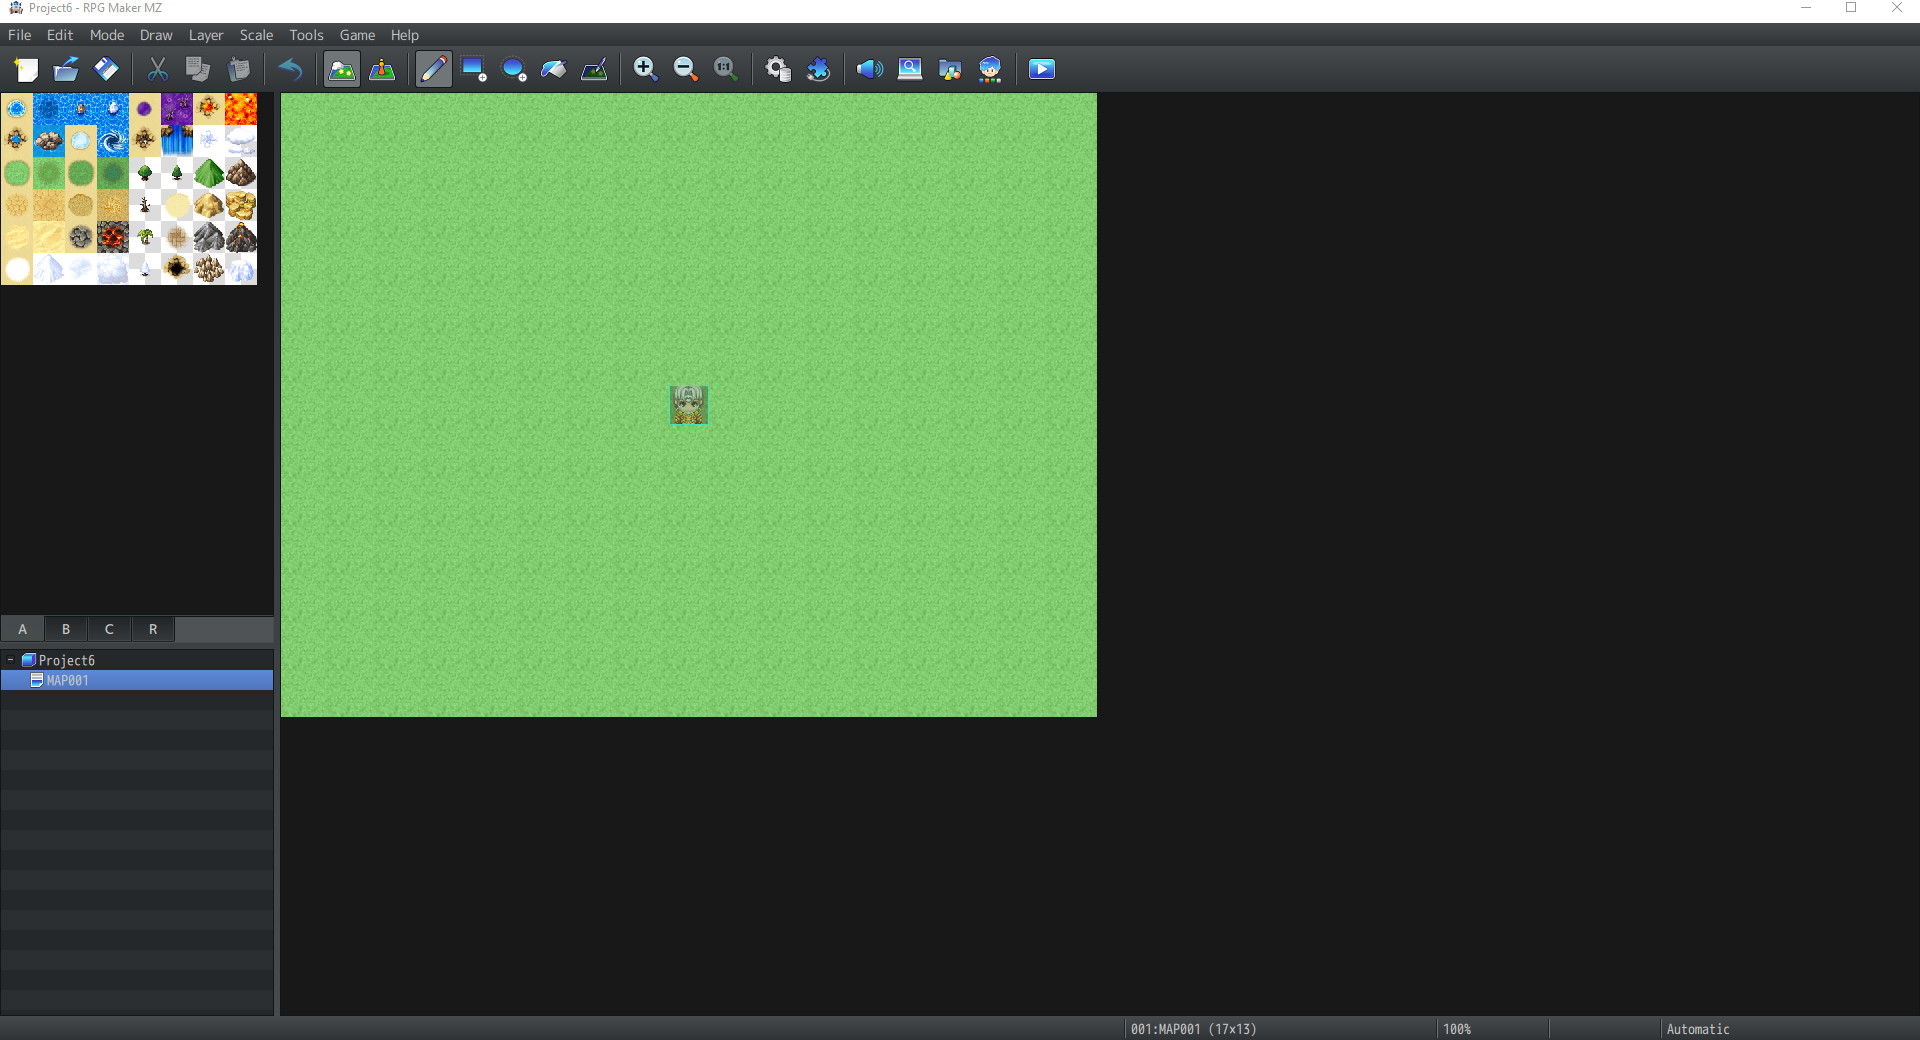Image resolution: width=1920 pixels, height=1040 pixels.
Task: Select MAP001 in the map list
Action: [68, 680]
